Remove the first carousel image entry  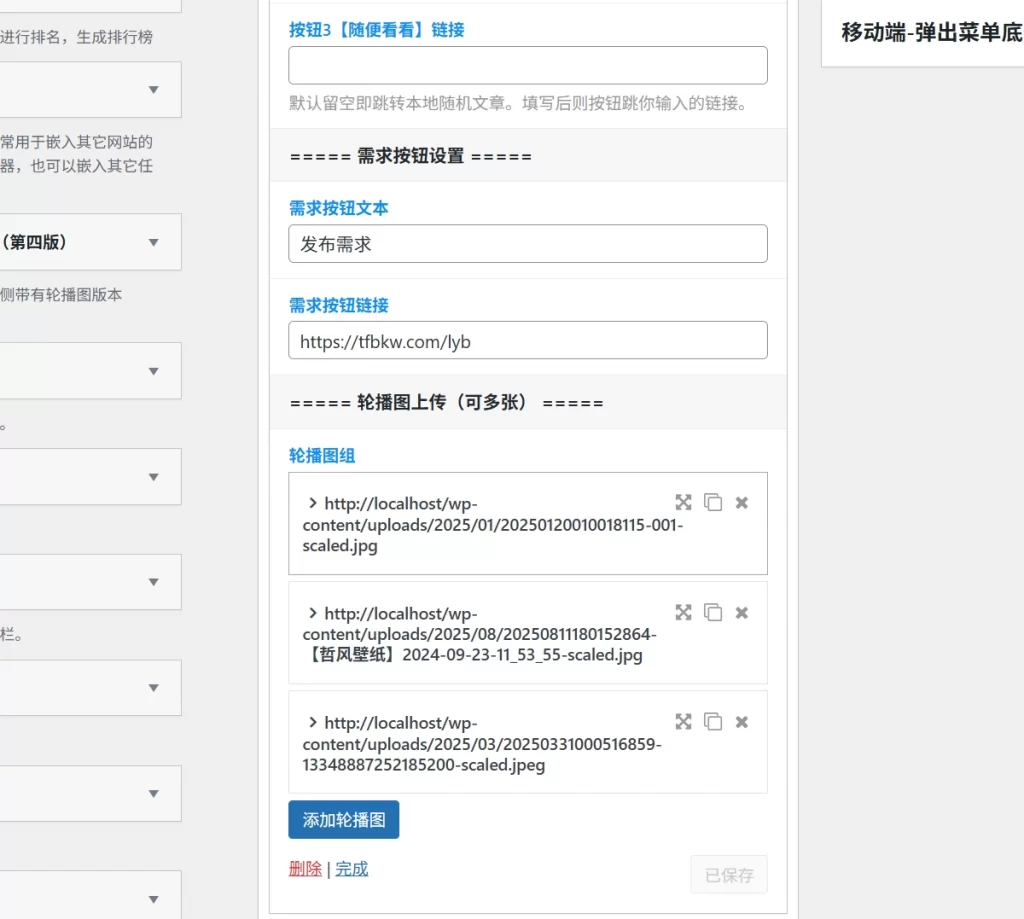(x=741, y=502)
